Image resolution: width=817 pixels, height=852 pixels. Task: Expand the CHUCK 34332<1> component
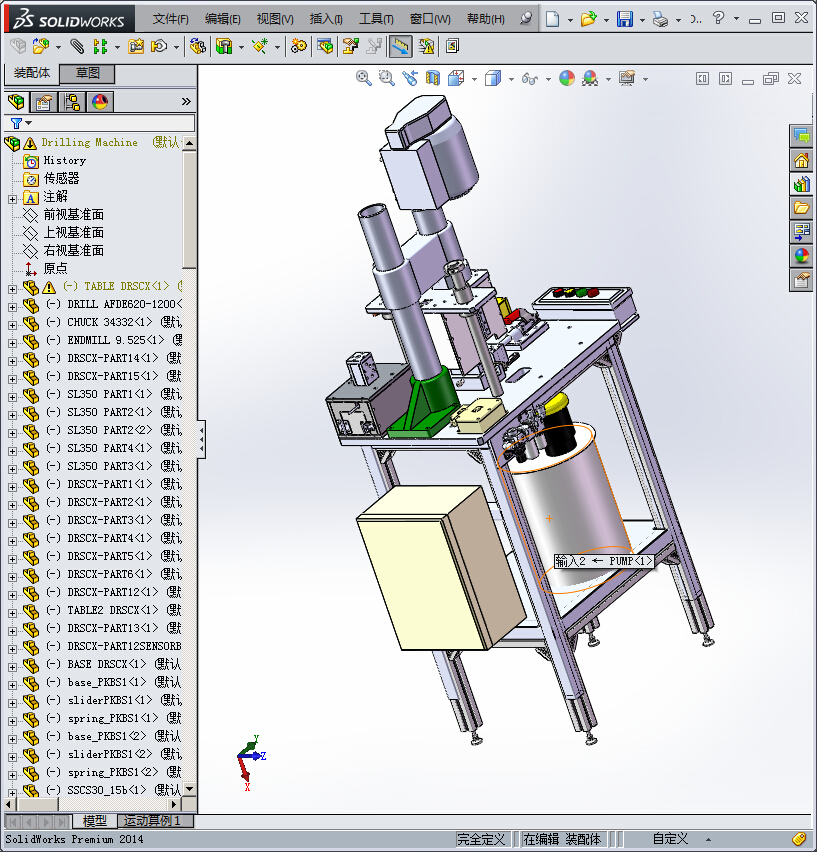12,325
